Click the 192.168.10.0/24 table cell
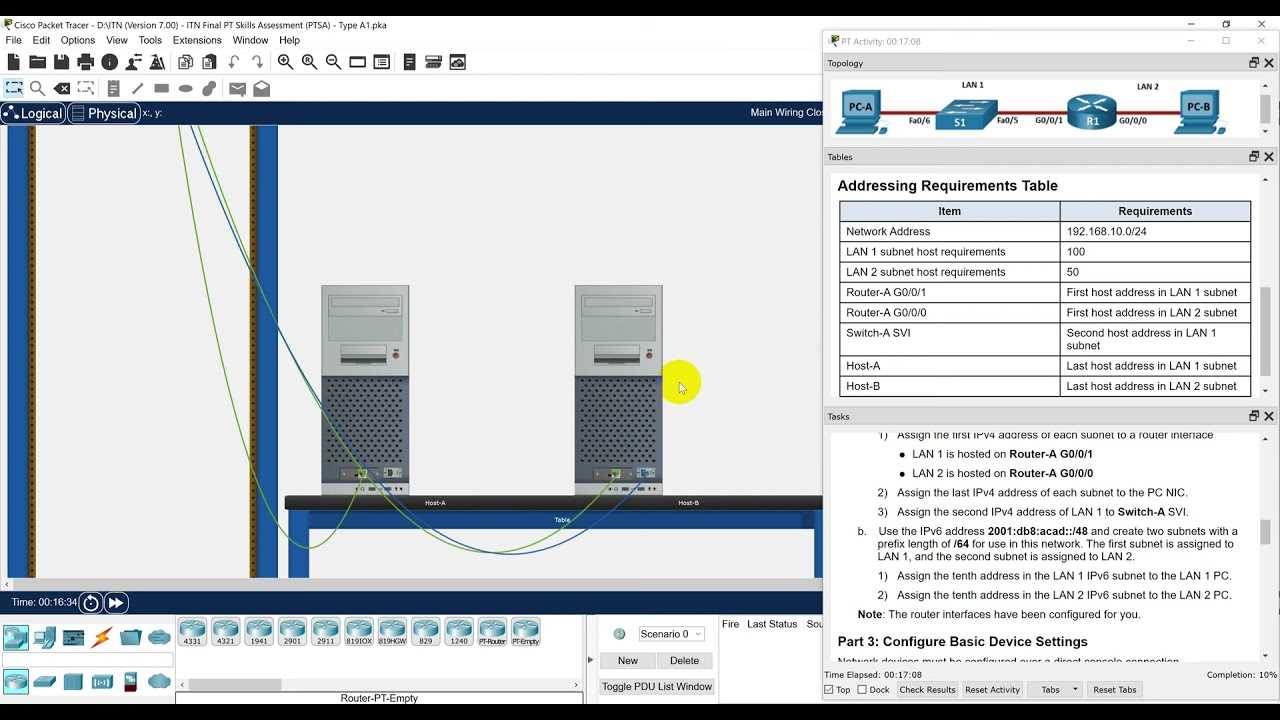The image size is (1280, 720). (x=1155, y=231)
